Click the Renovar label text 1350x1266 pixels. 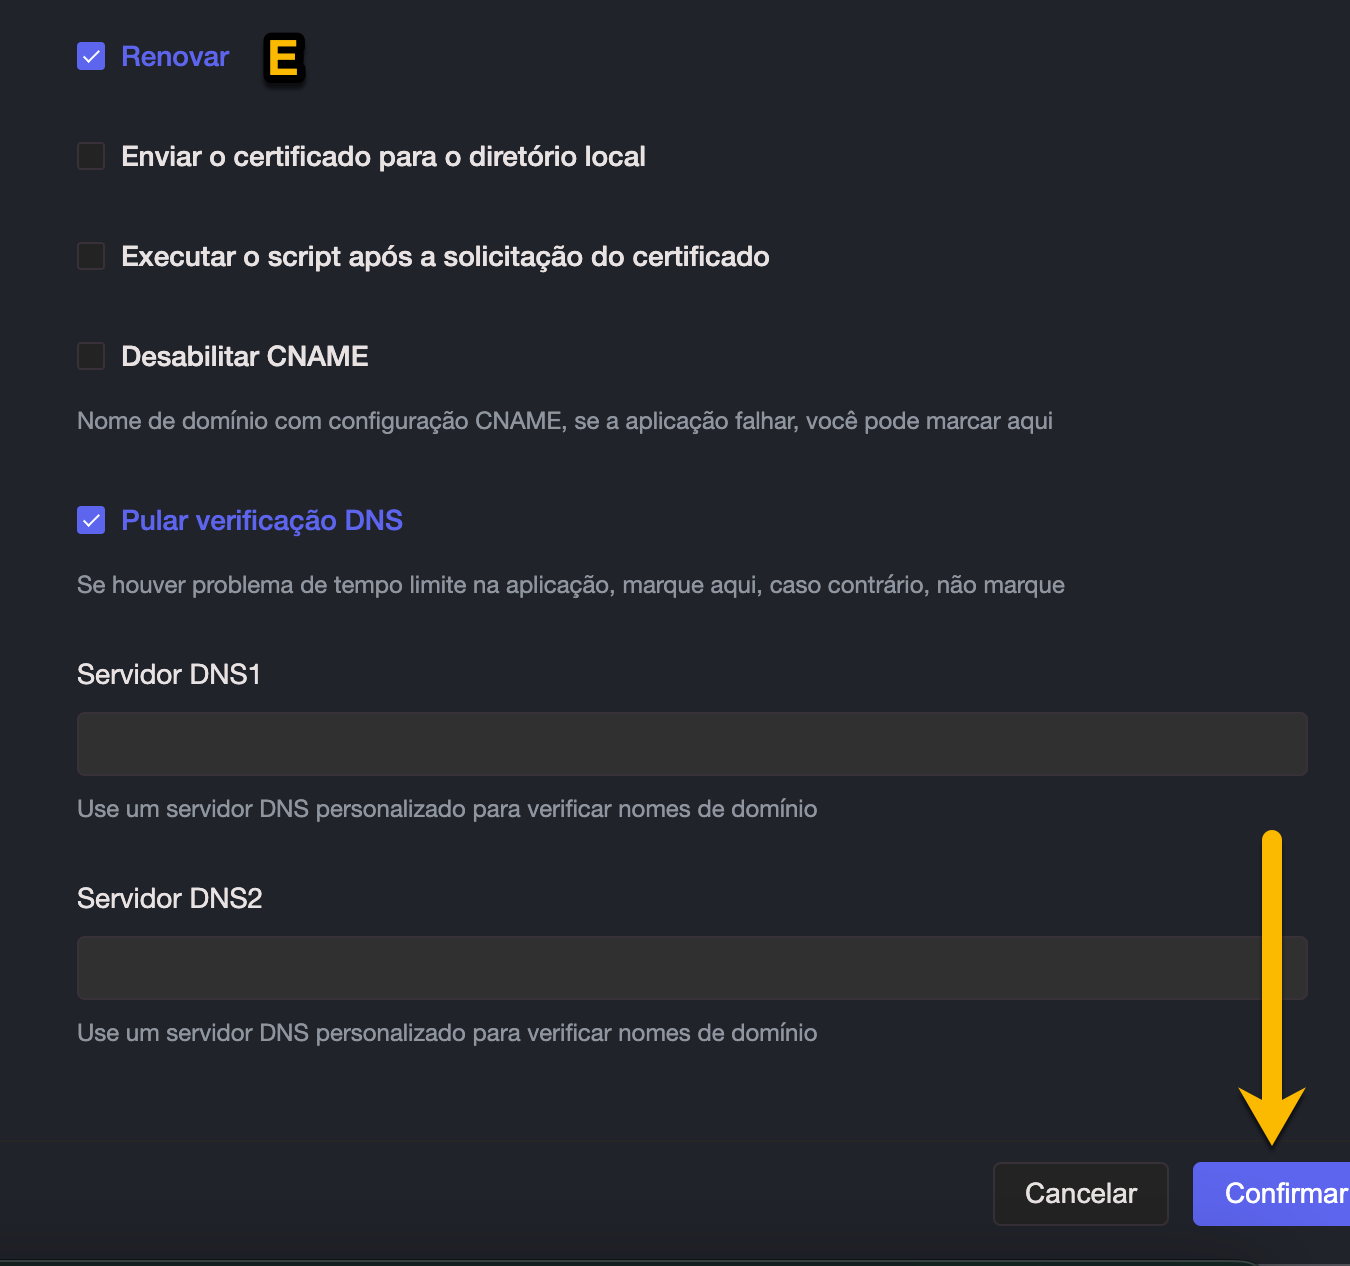[x=175, y=57]
